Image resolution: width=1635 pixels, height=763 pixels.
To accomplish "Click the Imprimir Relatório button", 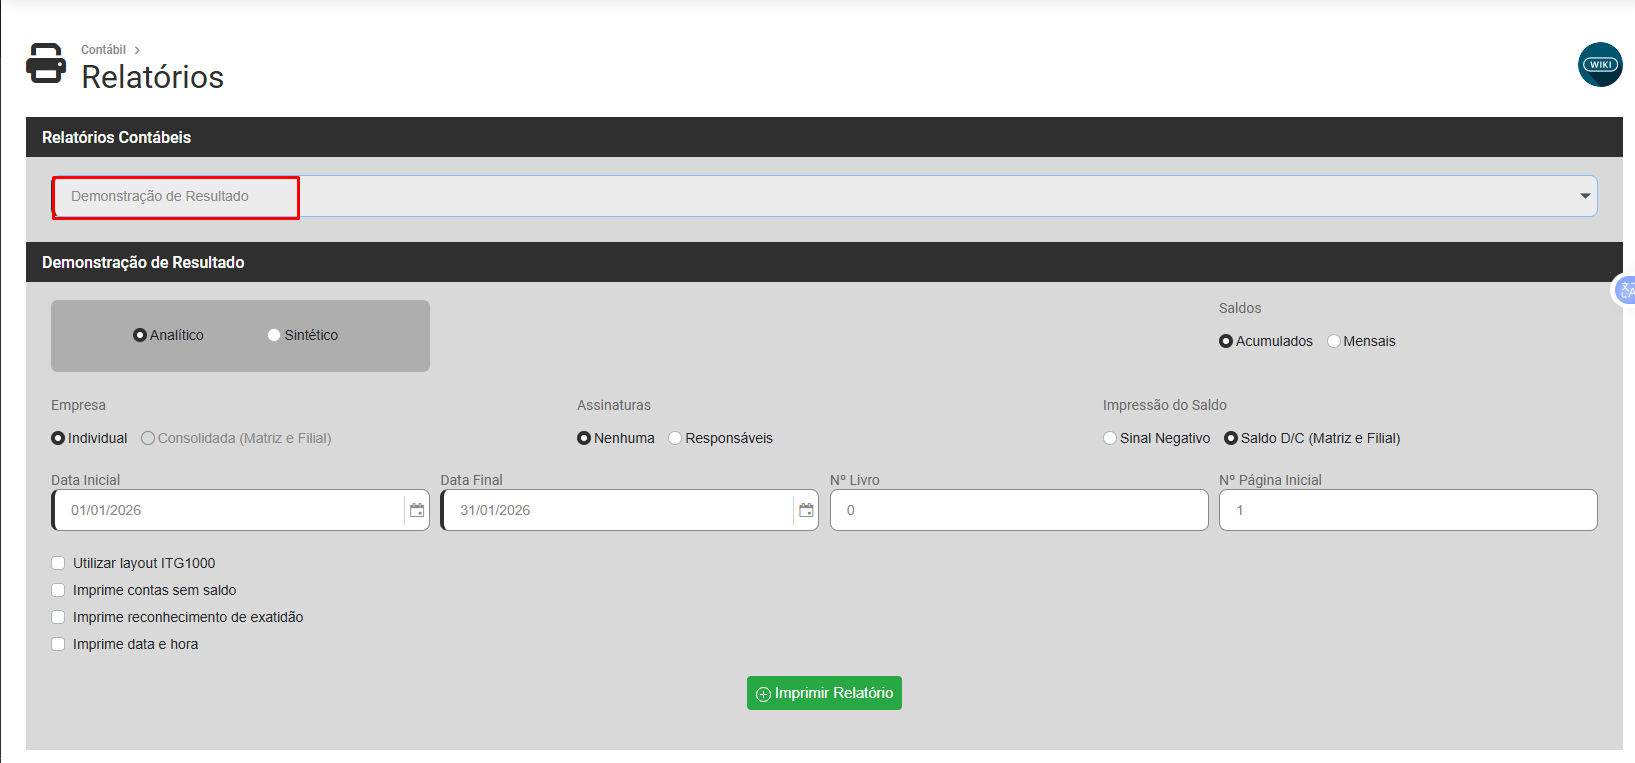I will pyautogui.click(x=824, y=693).
